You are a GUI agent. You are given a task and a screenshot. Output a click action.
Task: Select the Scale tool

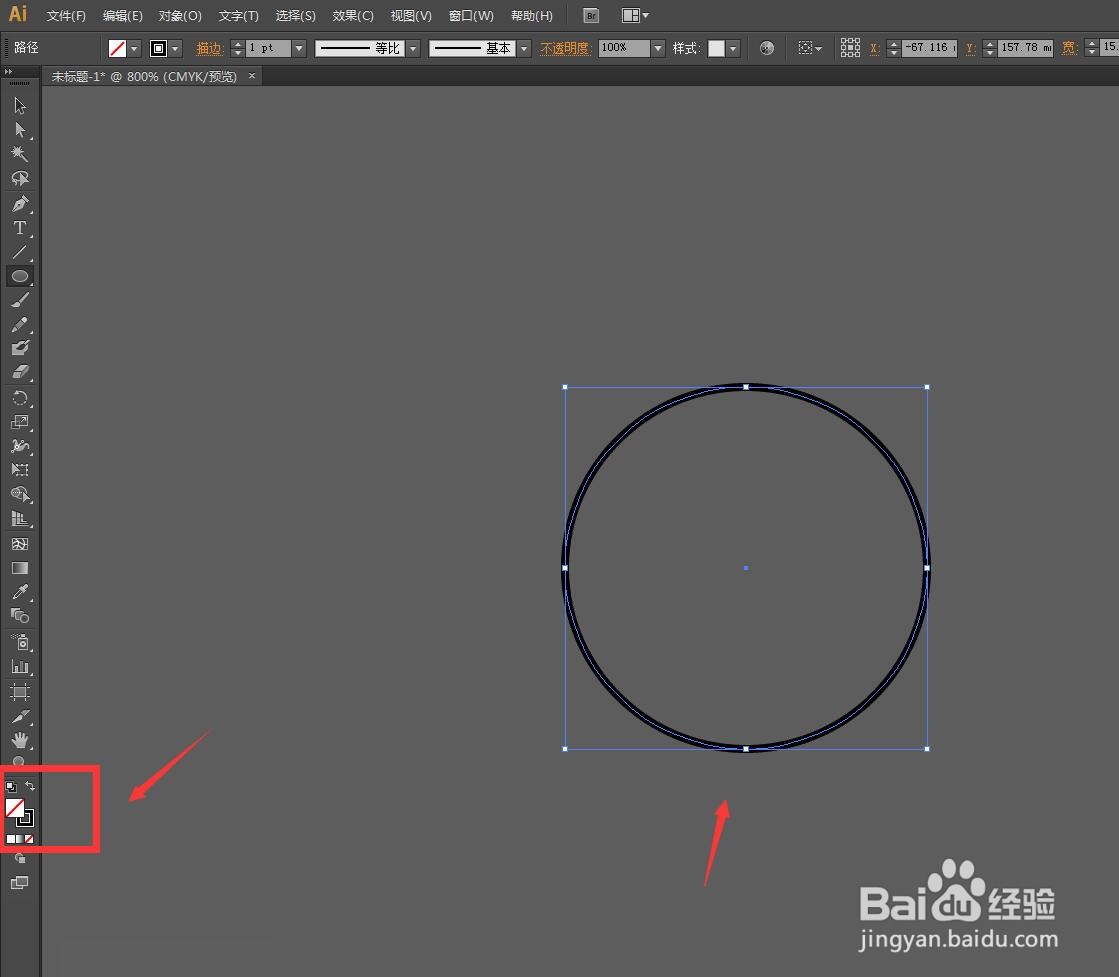point(20,422)
